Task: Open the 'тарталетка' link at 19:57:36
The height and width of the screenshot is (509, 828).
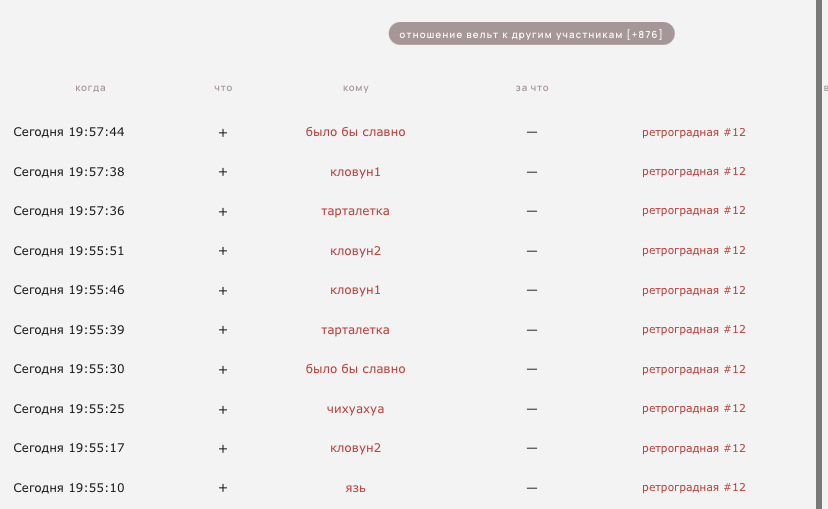Action: tap(355, 211)
